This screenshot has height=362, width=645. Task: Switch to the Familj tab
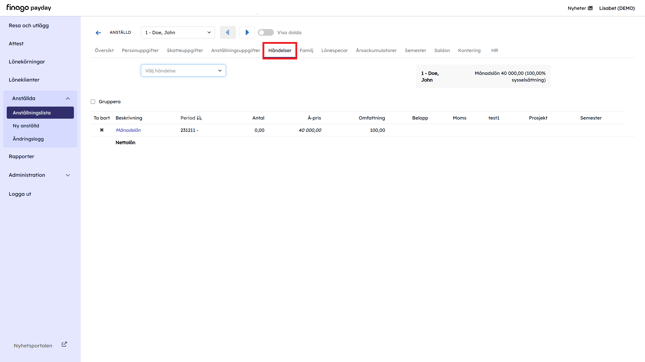click(x=306, y=51)
